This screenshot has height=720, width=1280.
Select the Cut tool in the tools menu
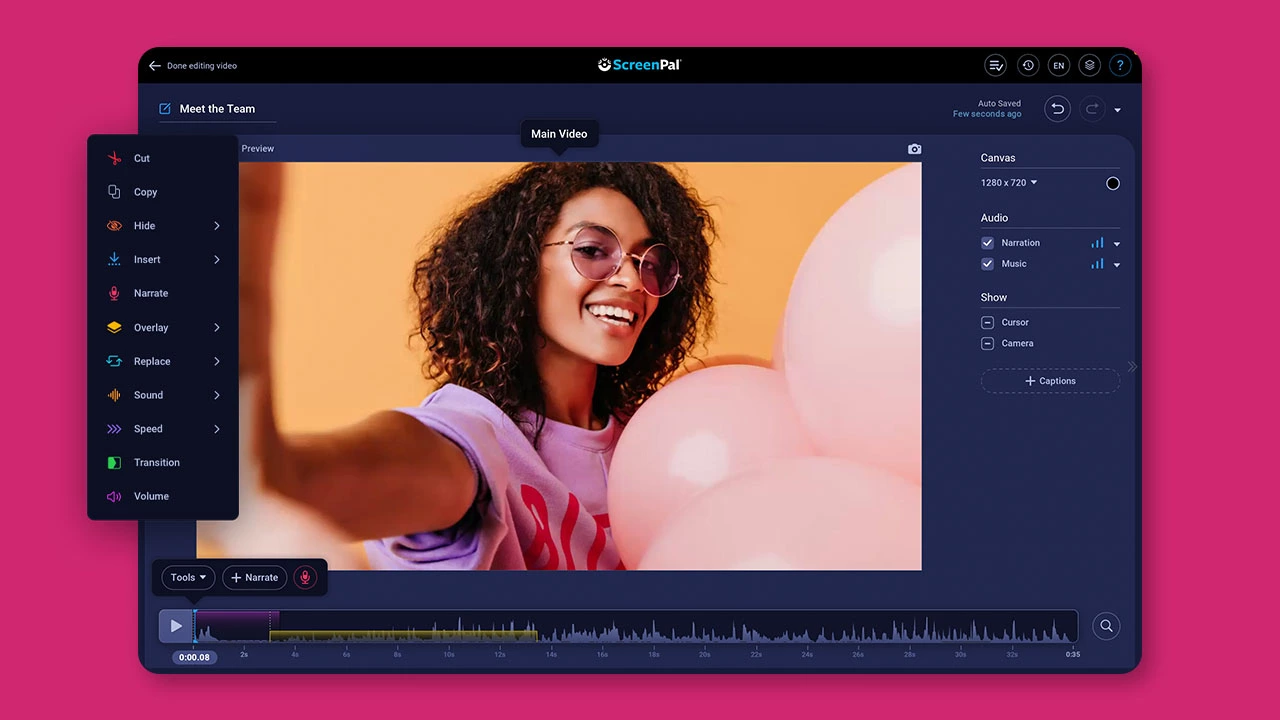pyautogui.click(x=141, y=158)
